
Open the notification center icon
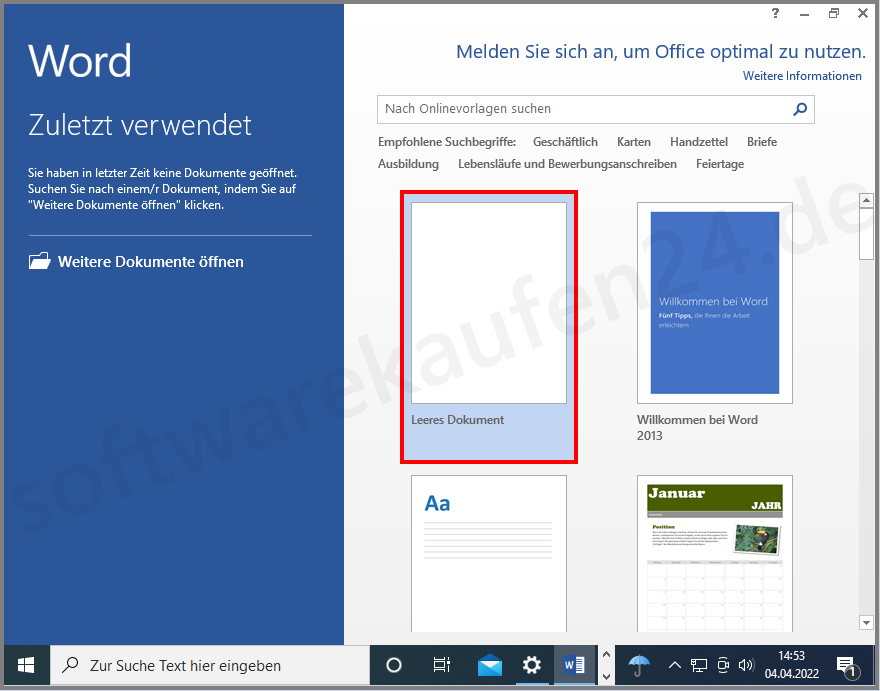click(x=847, y=666)
